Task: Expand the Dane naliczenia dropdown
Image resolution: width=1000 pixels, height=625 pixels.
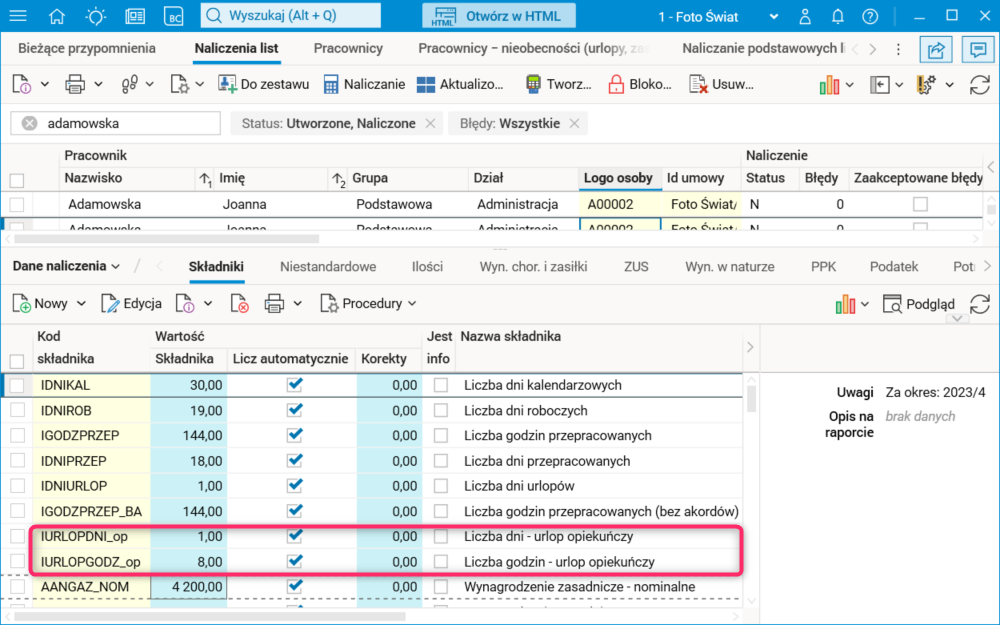Action: tap(66, 266)
